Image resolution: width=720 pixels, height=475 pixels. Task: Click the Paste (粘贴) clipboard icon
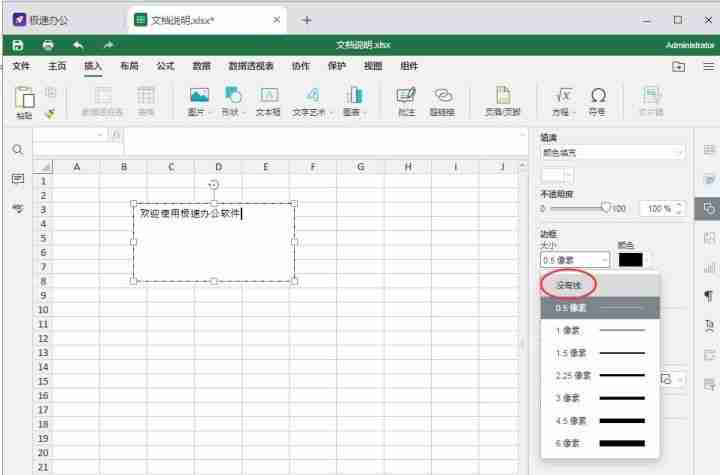click(x=24, y=97)
